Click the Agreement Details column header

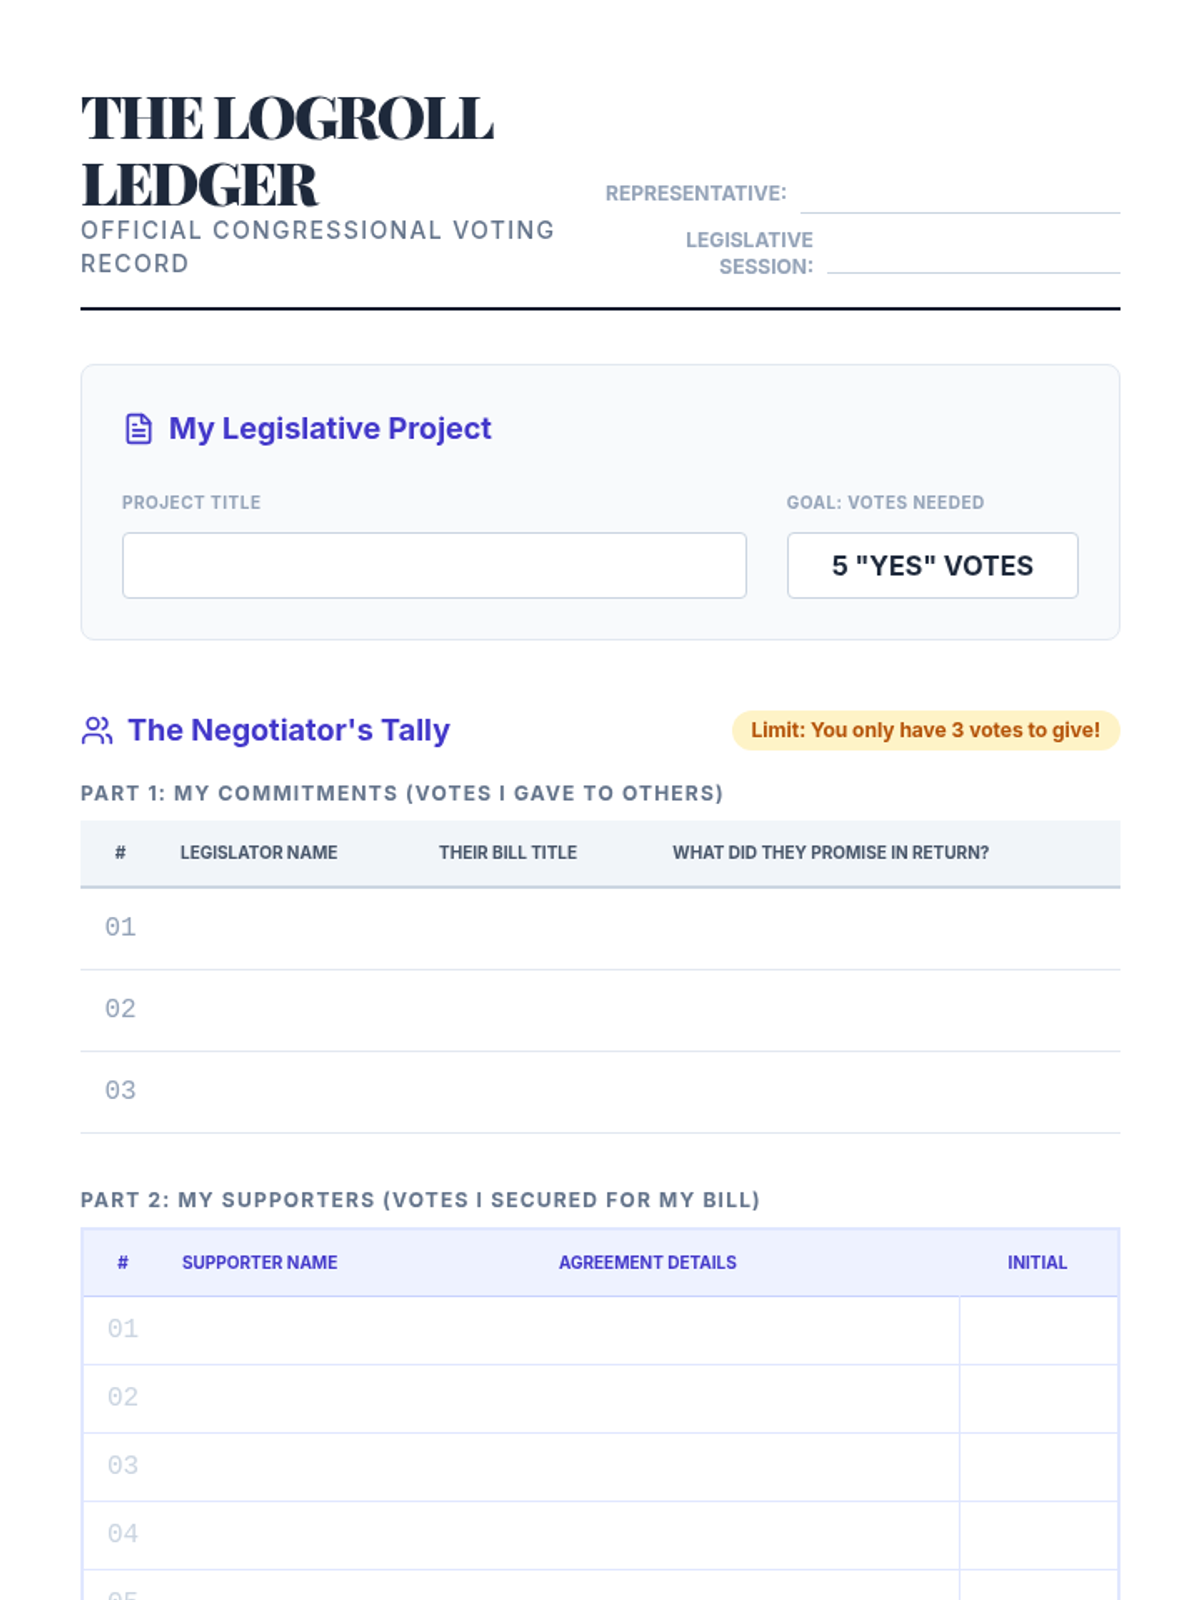coord(647,1263)
